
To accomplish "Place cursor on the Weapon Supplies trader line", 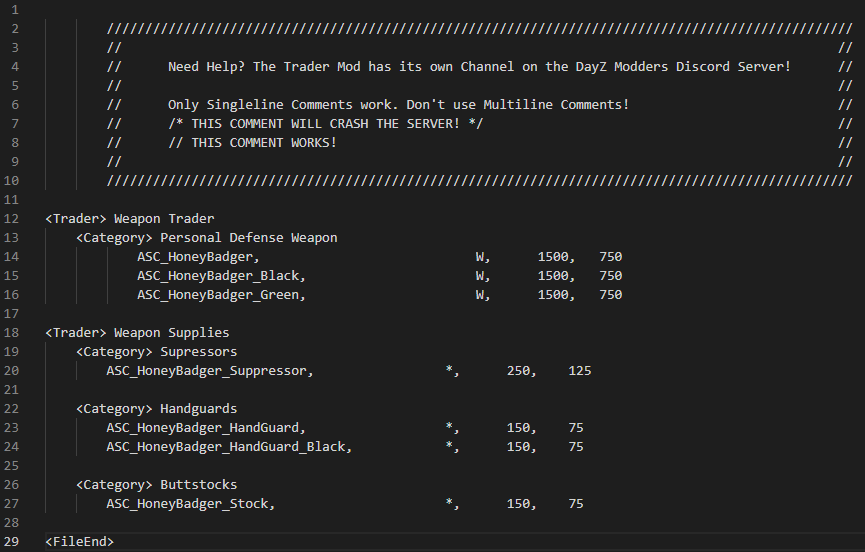I will click(x=136, y=333).
